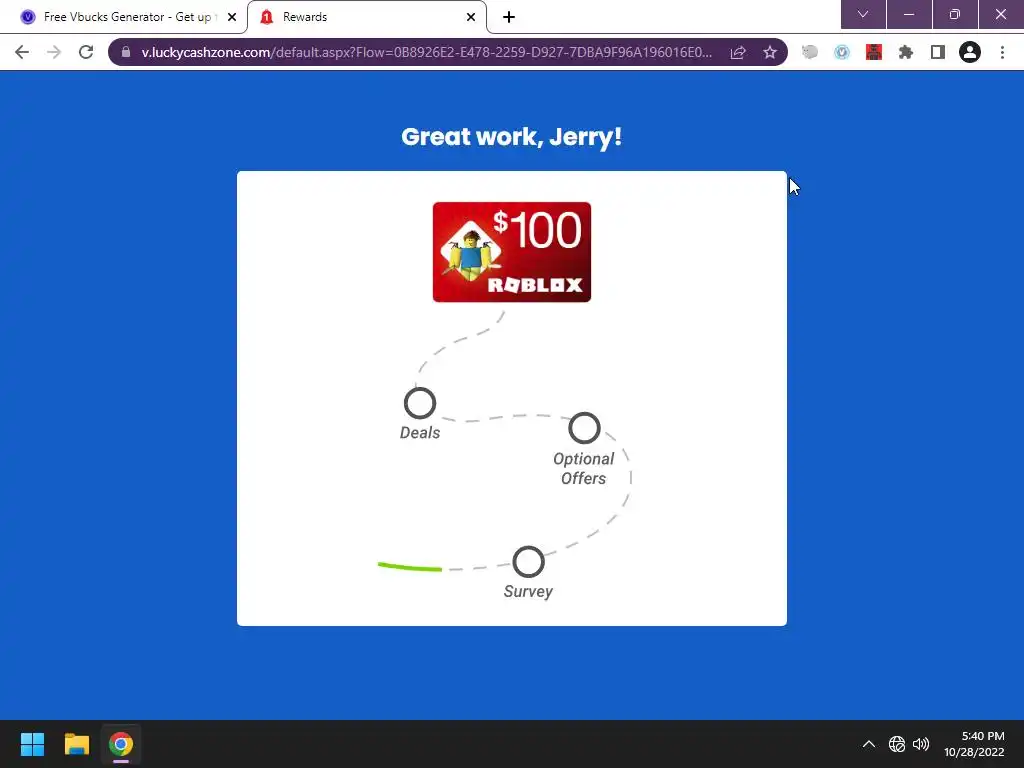The width and height of the screenshot is (1024, 768).
Task: Reload the current page
Action: click(86, 52)
